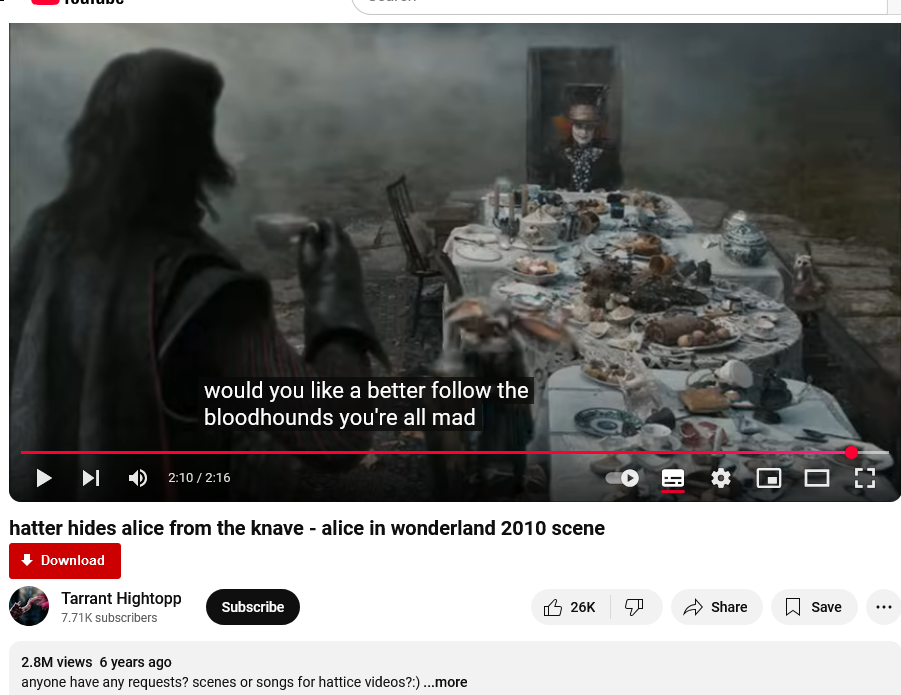Subscribe to Tarrant Hightopp
This screenshot has width=901, height=695.
253,607
